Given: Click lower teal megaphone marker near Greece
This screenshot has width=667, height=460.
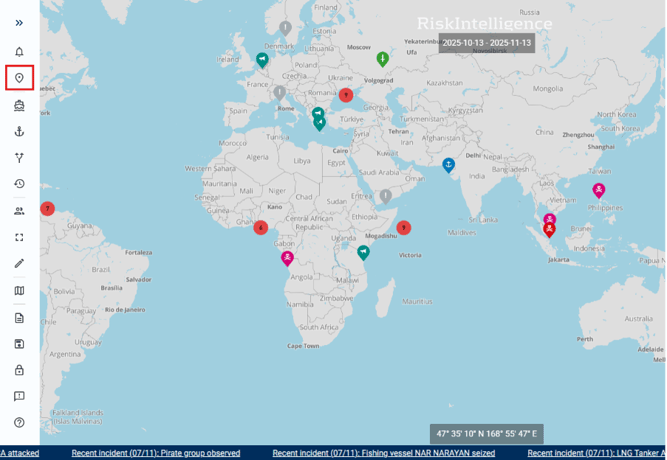Looking at the screenshot, I should click(319, 123).
